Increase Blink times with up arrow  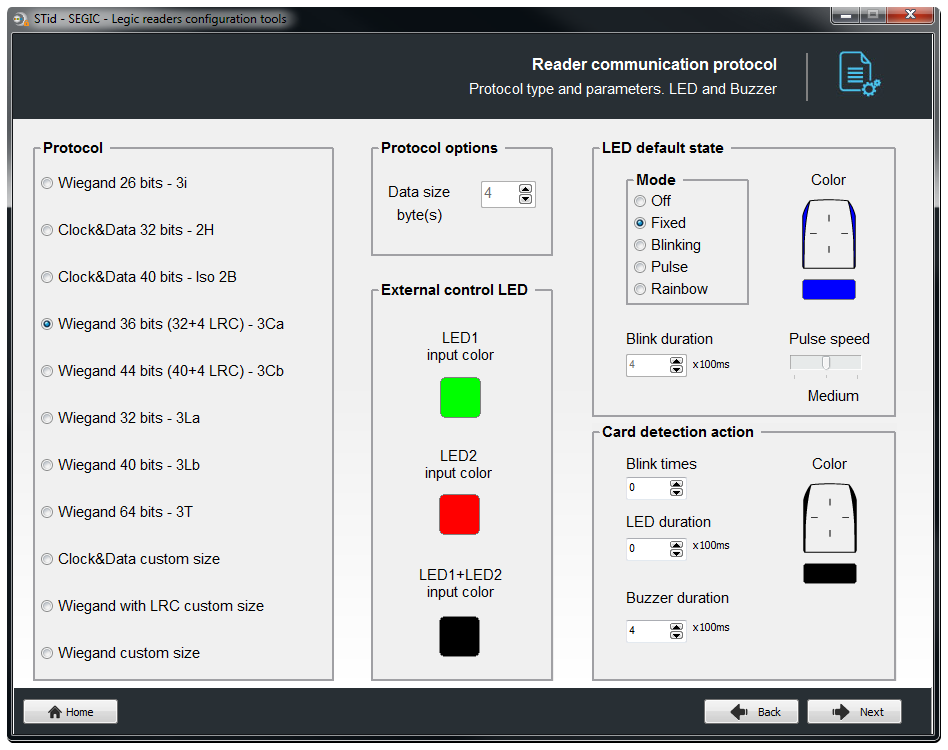pos(676,484)
